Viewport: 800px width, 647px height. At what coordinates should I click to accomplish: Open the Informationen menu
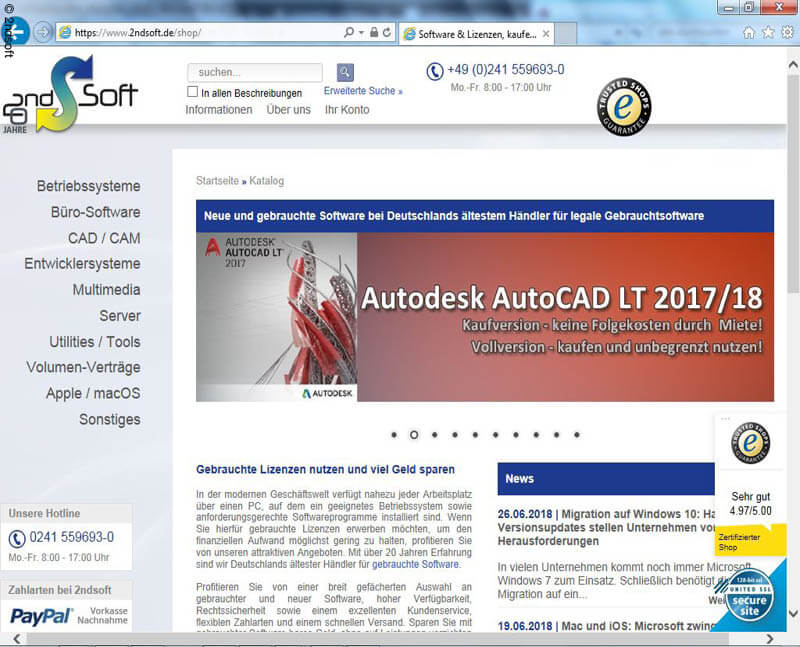coord(218,110)
